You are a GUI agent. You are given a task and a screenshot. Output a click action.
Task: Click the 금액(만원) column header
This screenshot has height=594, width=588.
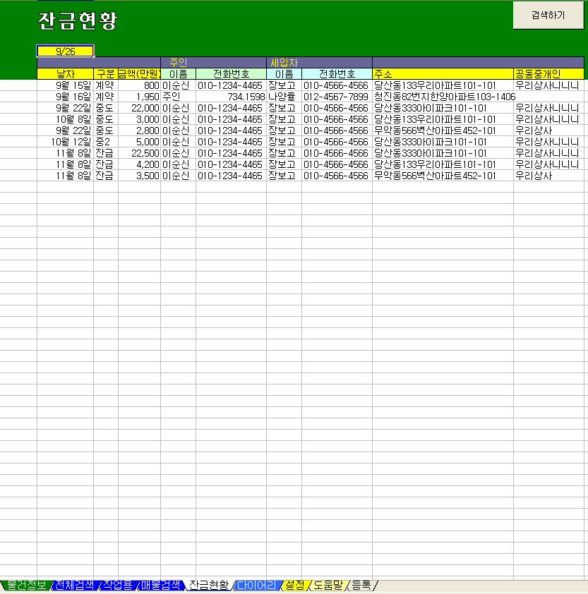pyautogui.click(x=139, y=74)
